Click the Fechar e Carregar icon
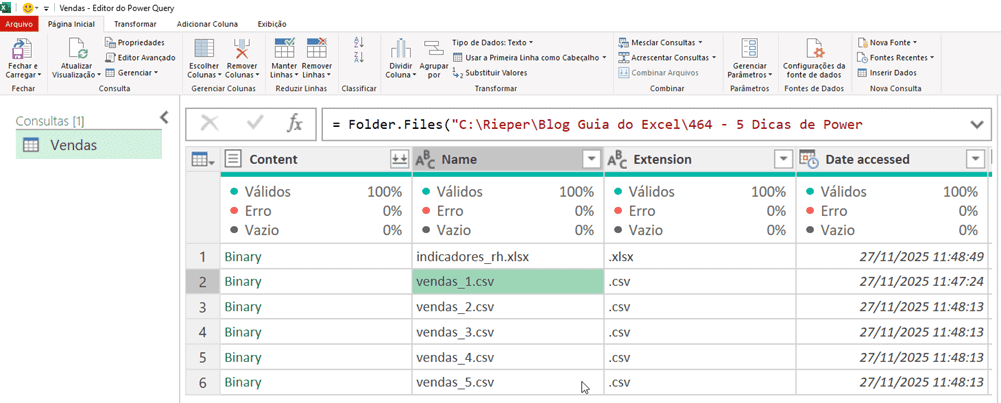This screenshot has height=403, width=1001. (x=22, y=50)
